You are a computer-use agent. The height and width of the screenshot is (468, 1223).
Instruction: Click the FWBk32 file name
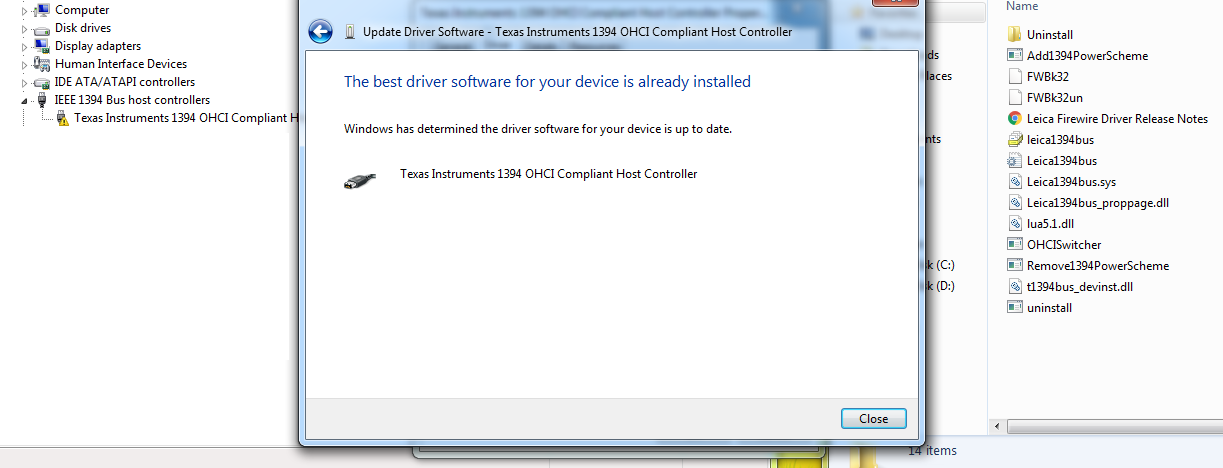(1049, 77)
